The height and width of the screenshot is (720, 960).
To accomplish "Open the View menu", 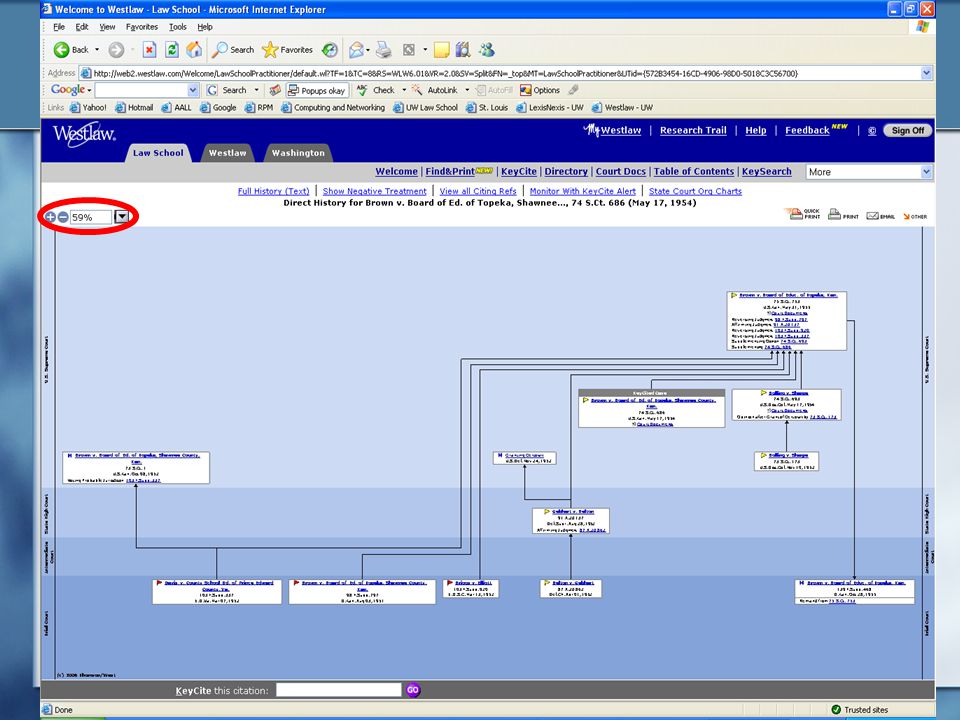I will 107,27.
